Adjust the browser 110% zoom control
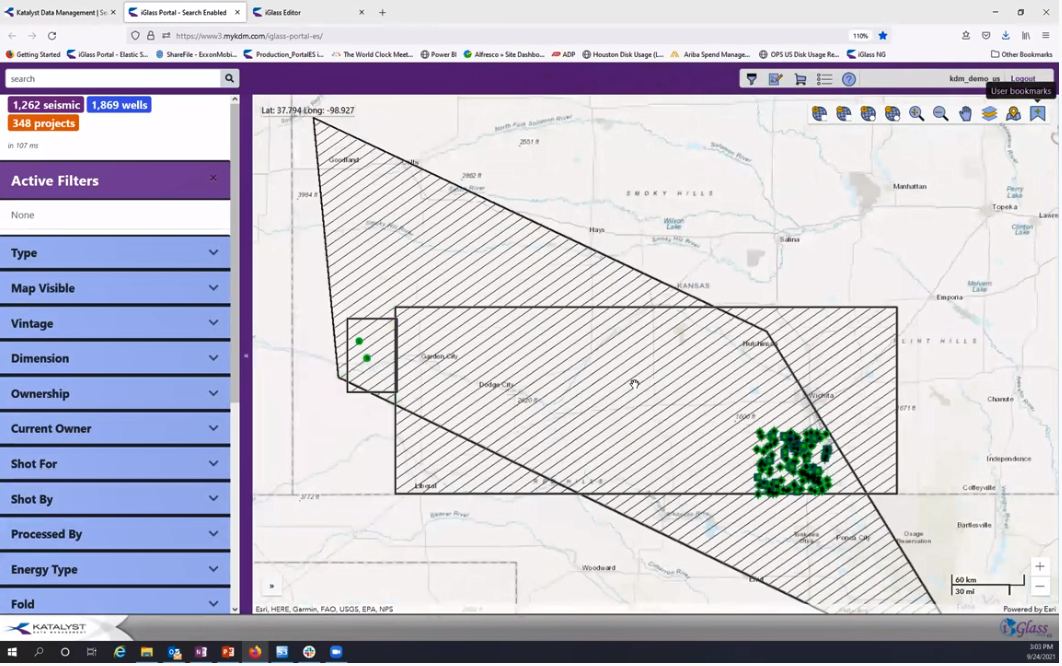 pyautogui.click(x=860, y=35)
